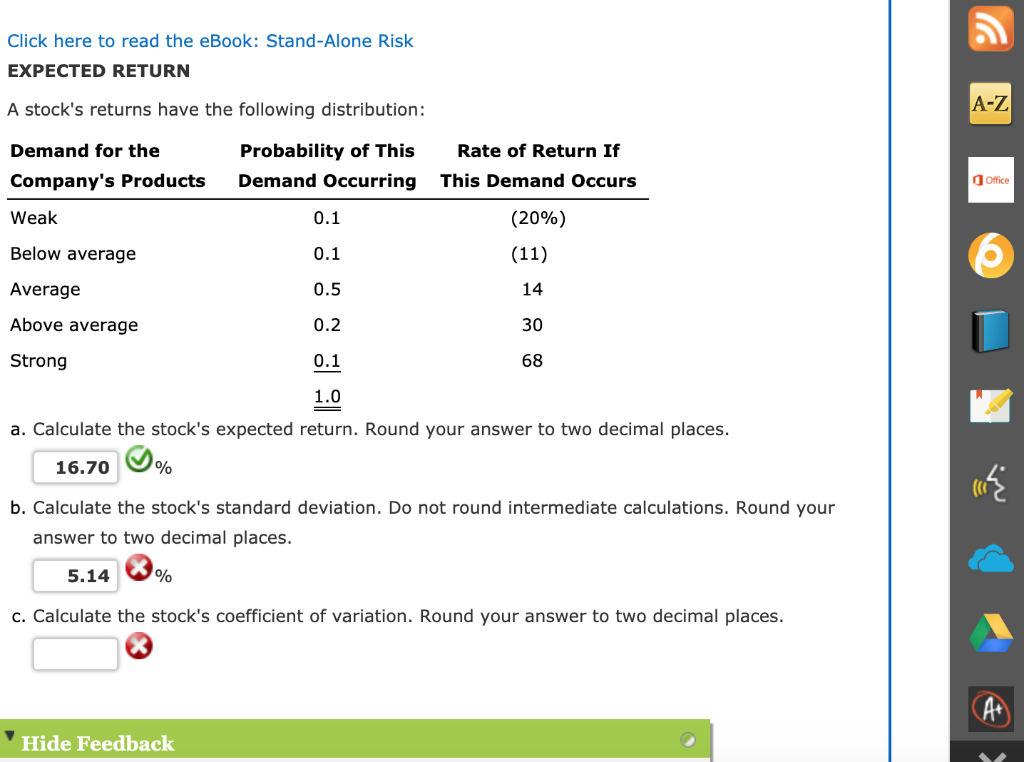The width and height of the screenshot is (1024, 762).
Task: Open the OneDrive cloud icon
Action: 991,558
